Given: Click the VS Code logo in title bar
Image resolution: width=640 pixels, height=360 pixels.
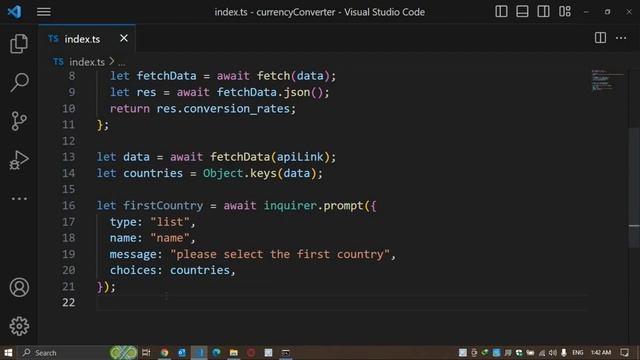Looking at the screenshot, I should (x=15, y=11).
